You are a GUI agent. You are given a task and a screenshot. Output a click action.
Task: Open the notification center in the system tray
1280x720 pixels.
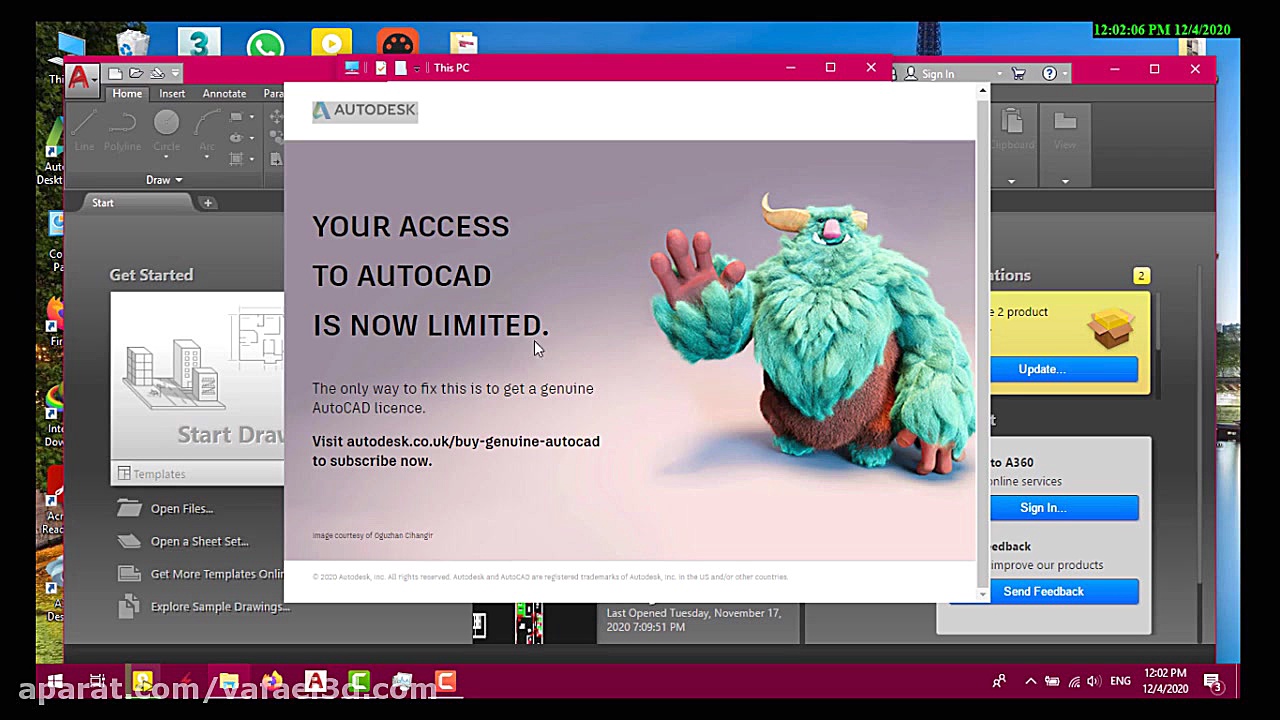[x=1213, y=682]
